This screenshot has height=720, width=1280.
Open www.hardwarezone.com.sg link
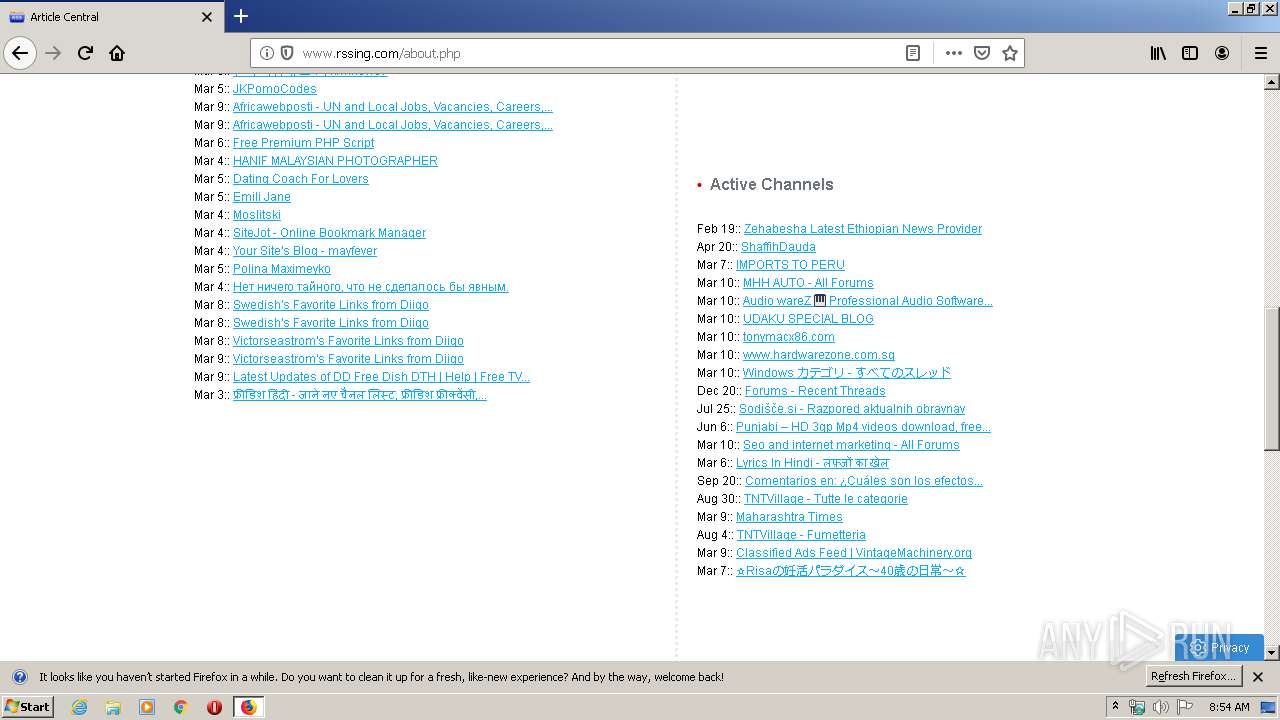coord(818,355)
